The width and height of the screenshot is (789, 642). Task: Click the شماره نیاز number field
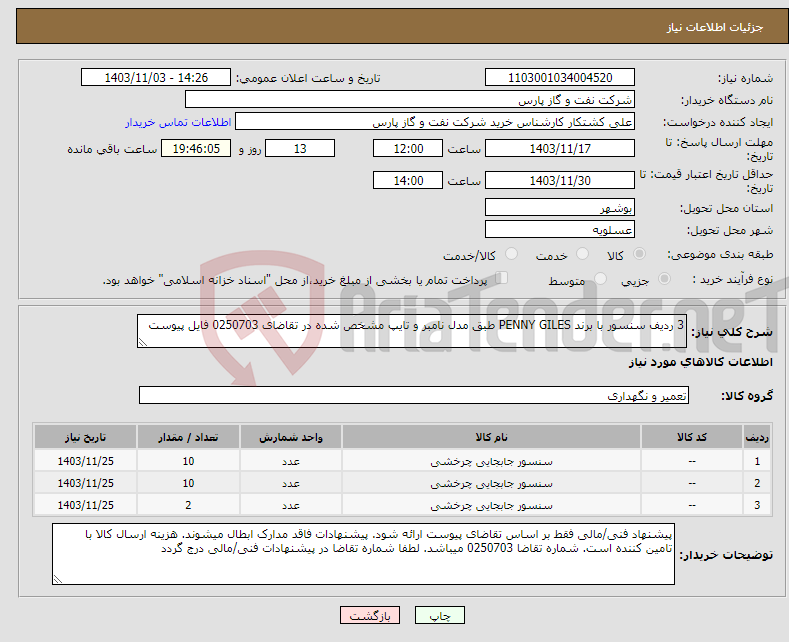point(559,78)
